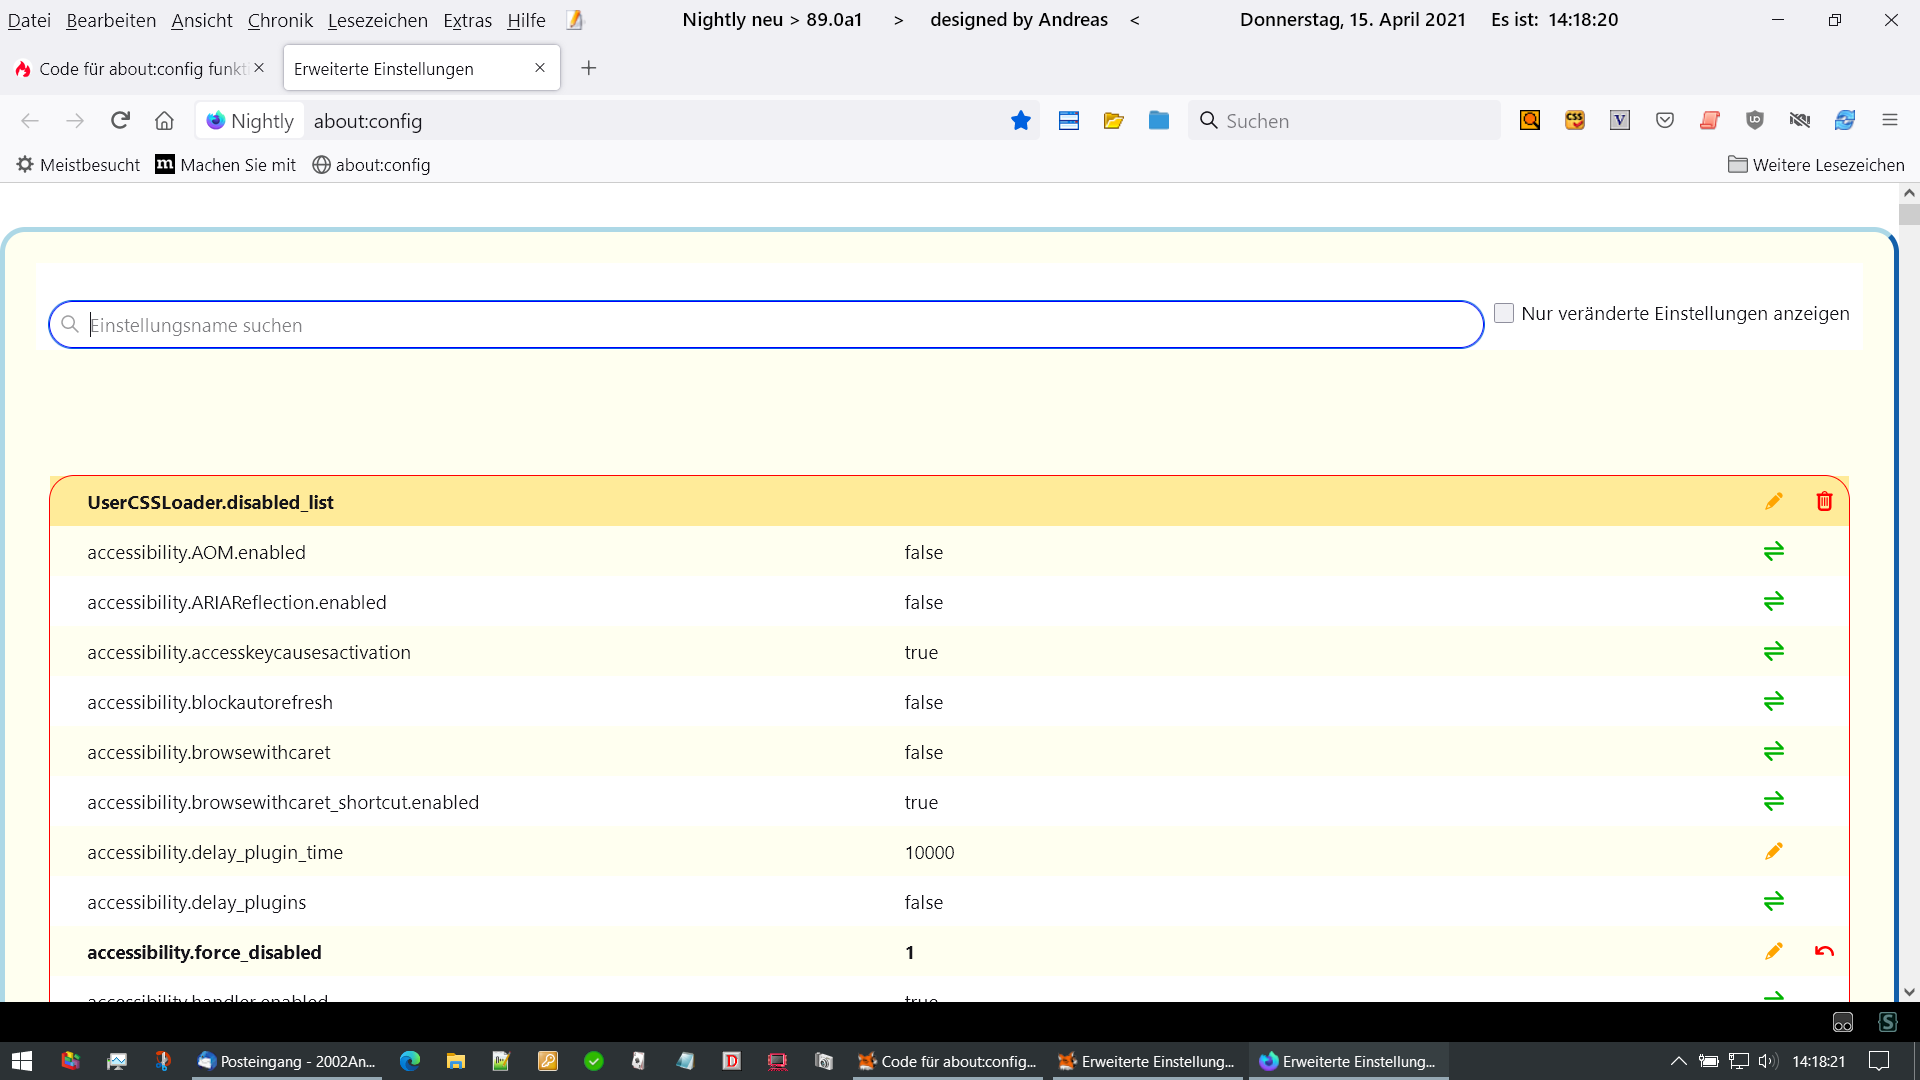Delete the UserCSSLoader.disabled_list preference

[x=1824, y=501]
